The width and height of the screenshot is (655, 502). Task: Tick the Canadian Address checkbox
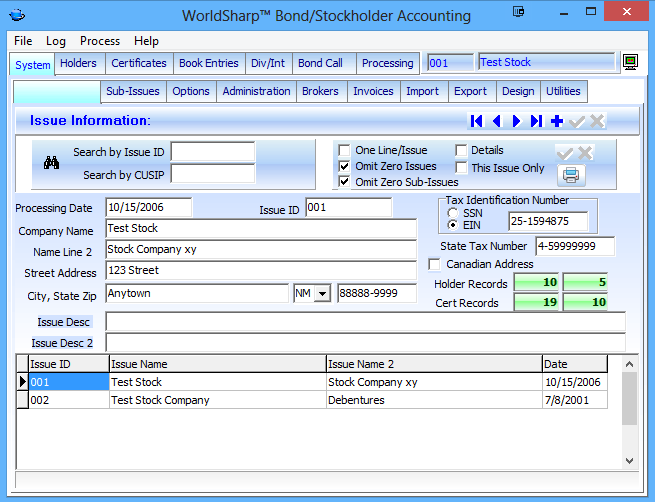(x=434, y=265)
